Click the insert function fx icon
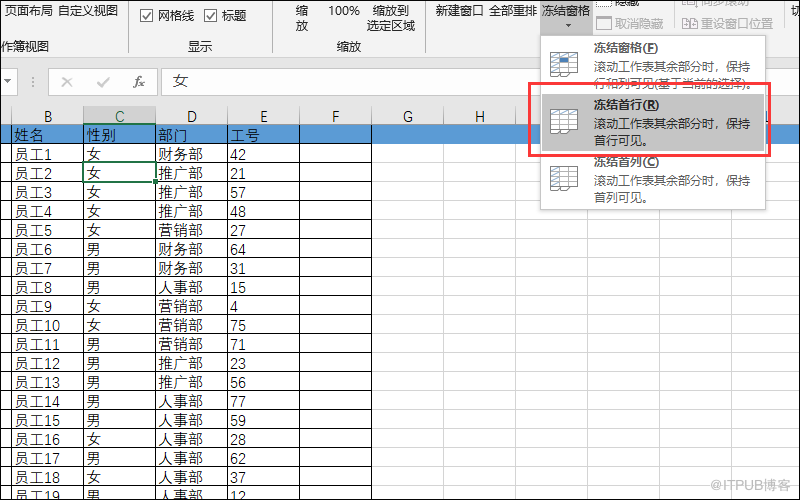 139,82
